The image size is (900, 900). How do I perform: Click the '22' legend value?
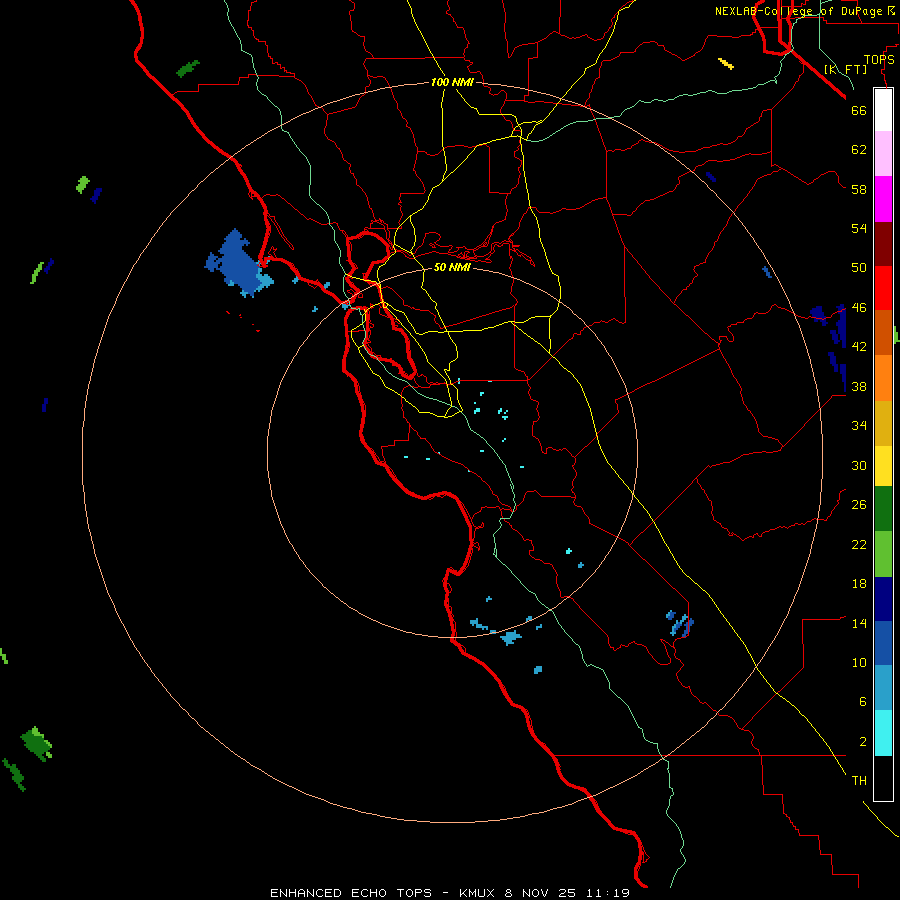(859, 544)
